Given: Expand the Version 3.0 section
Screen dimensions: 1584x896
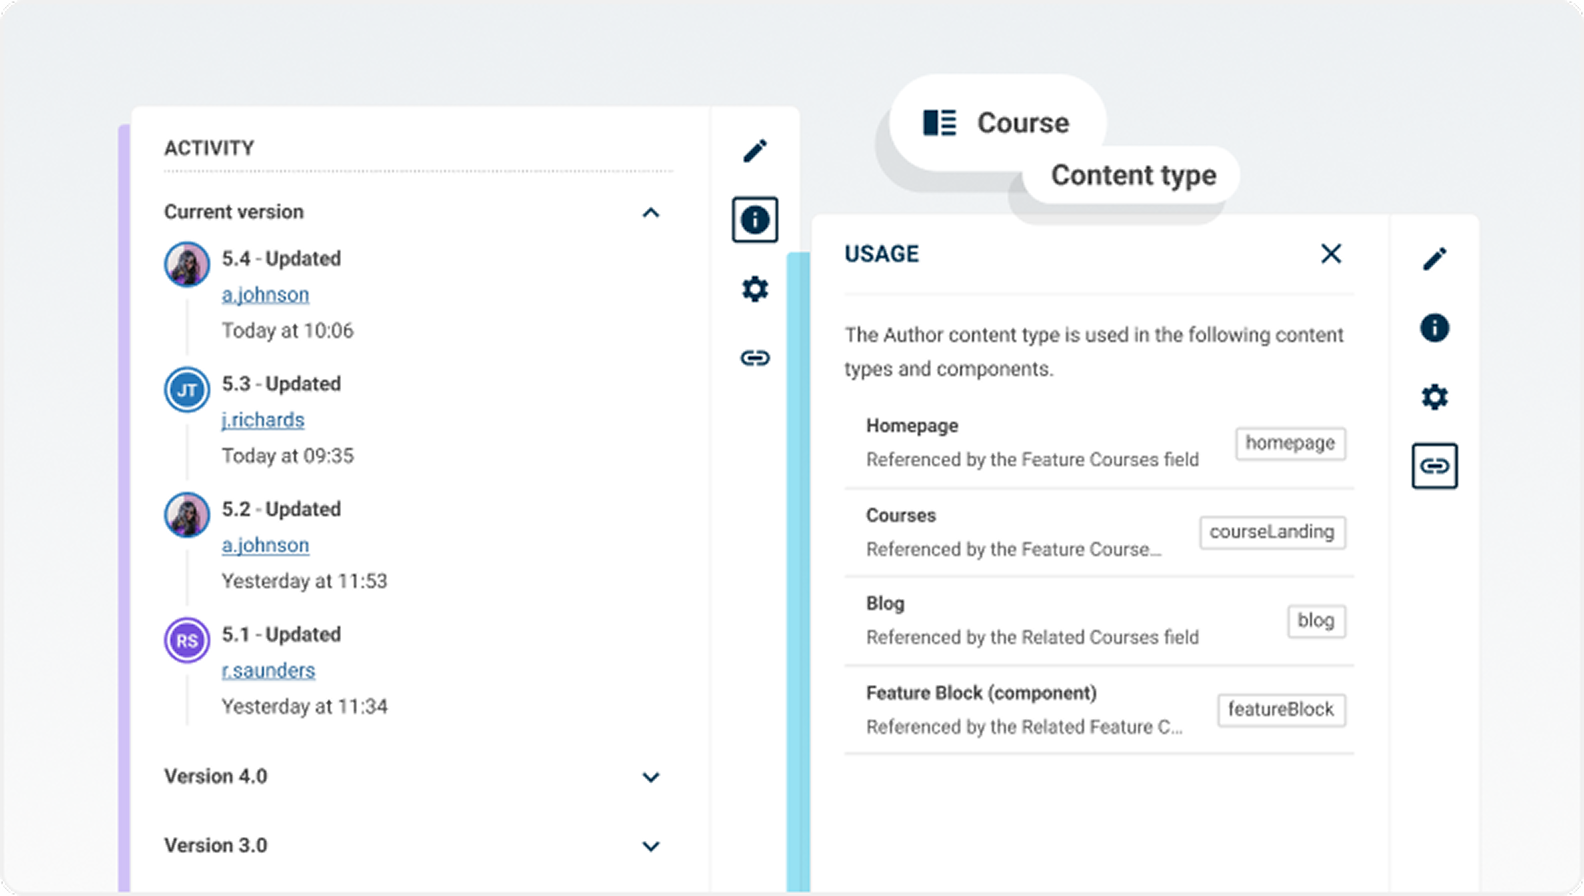Looking at the screenshot, I should (651, 846).
